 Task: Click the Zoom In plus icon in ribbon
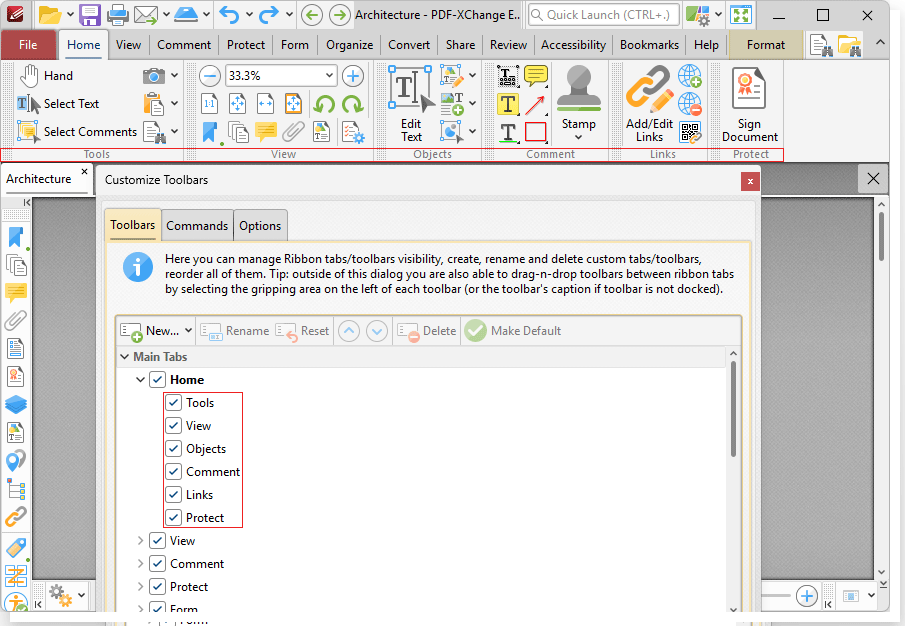tap(353, 76)
